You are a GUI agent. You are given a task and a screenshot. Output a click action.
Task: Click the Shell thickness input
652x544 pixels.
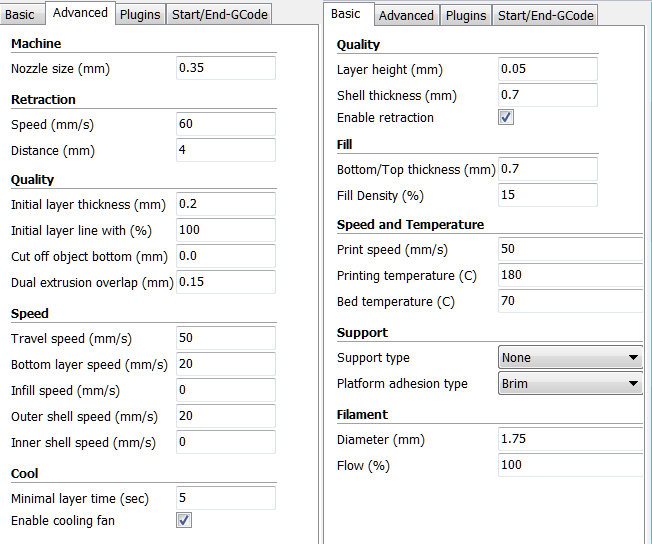pos(547,95)
